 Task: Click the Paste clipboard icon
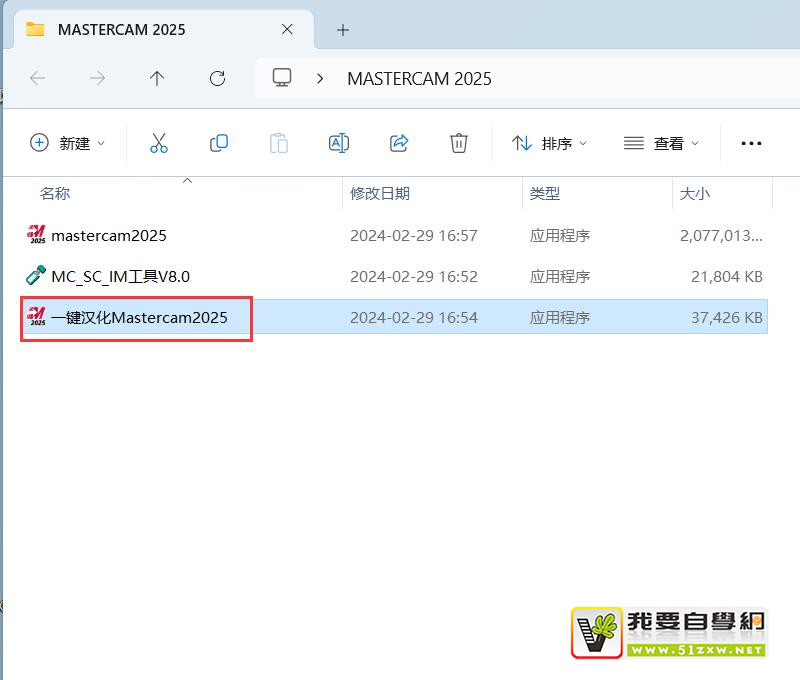point(279,143)
